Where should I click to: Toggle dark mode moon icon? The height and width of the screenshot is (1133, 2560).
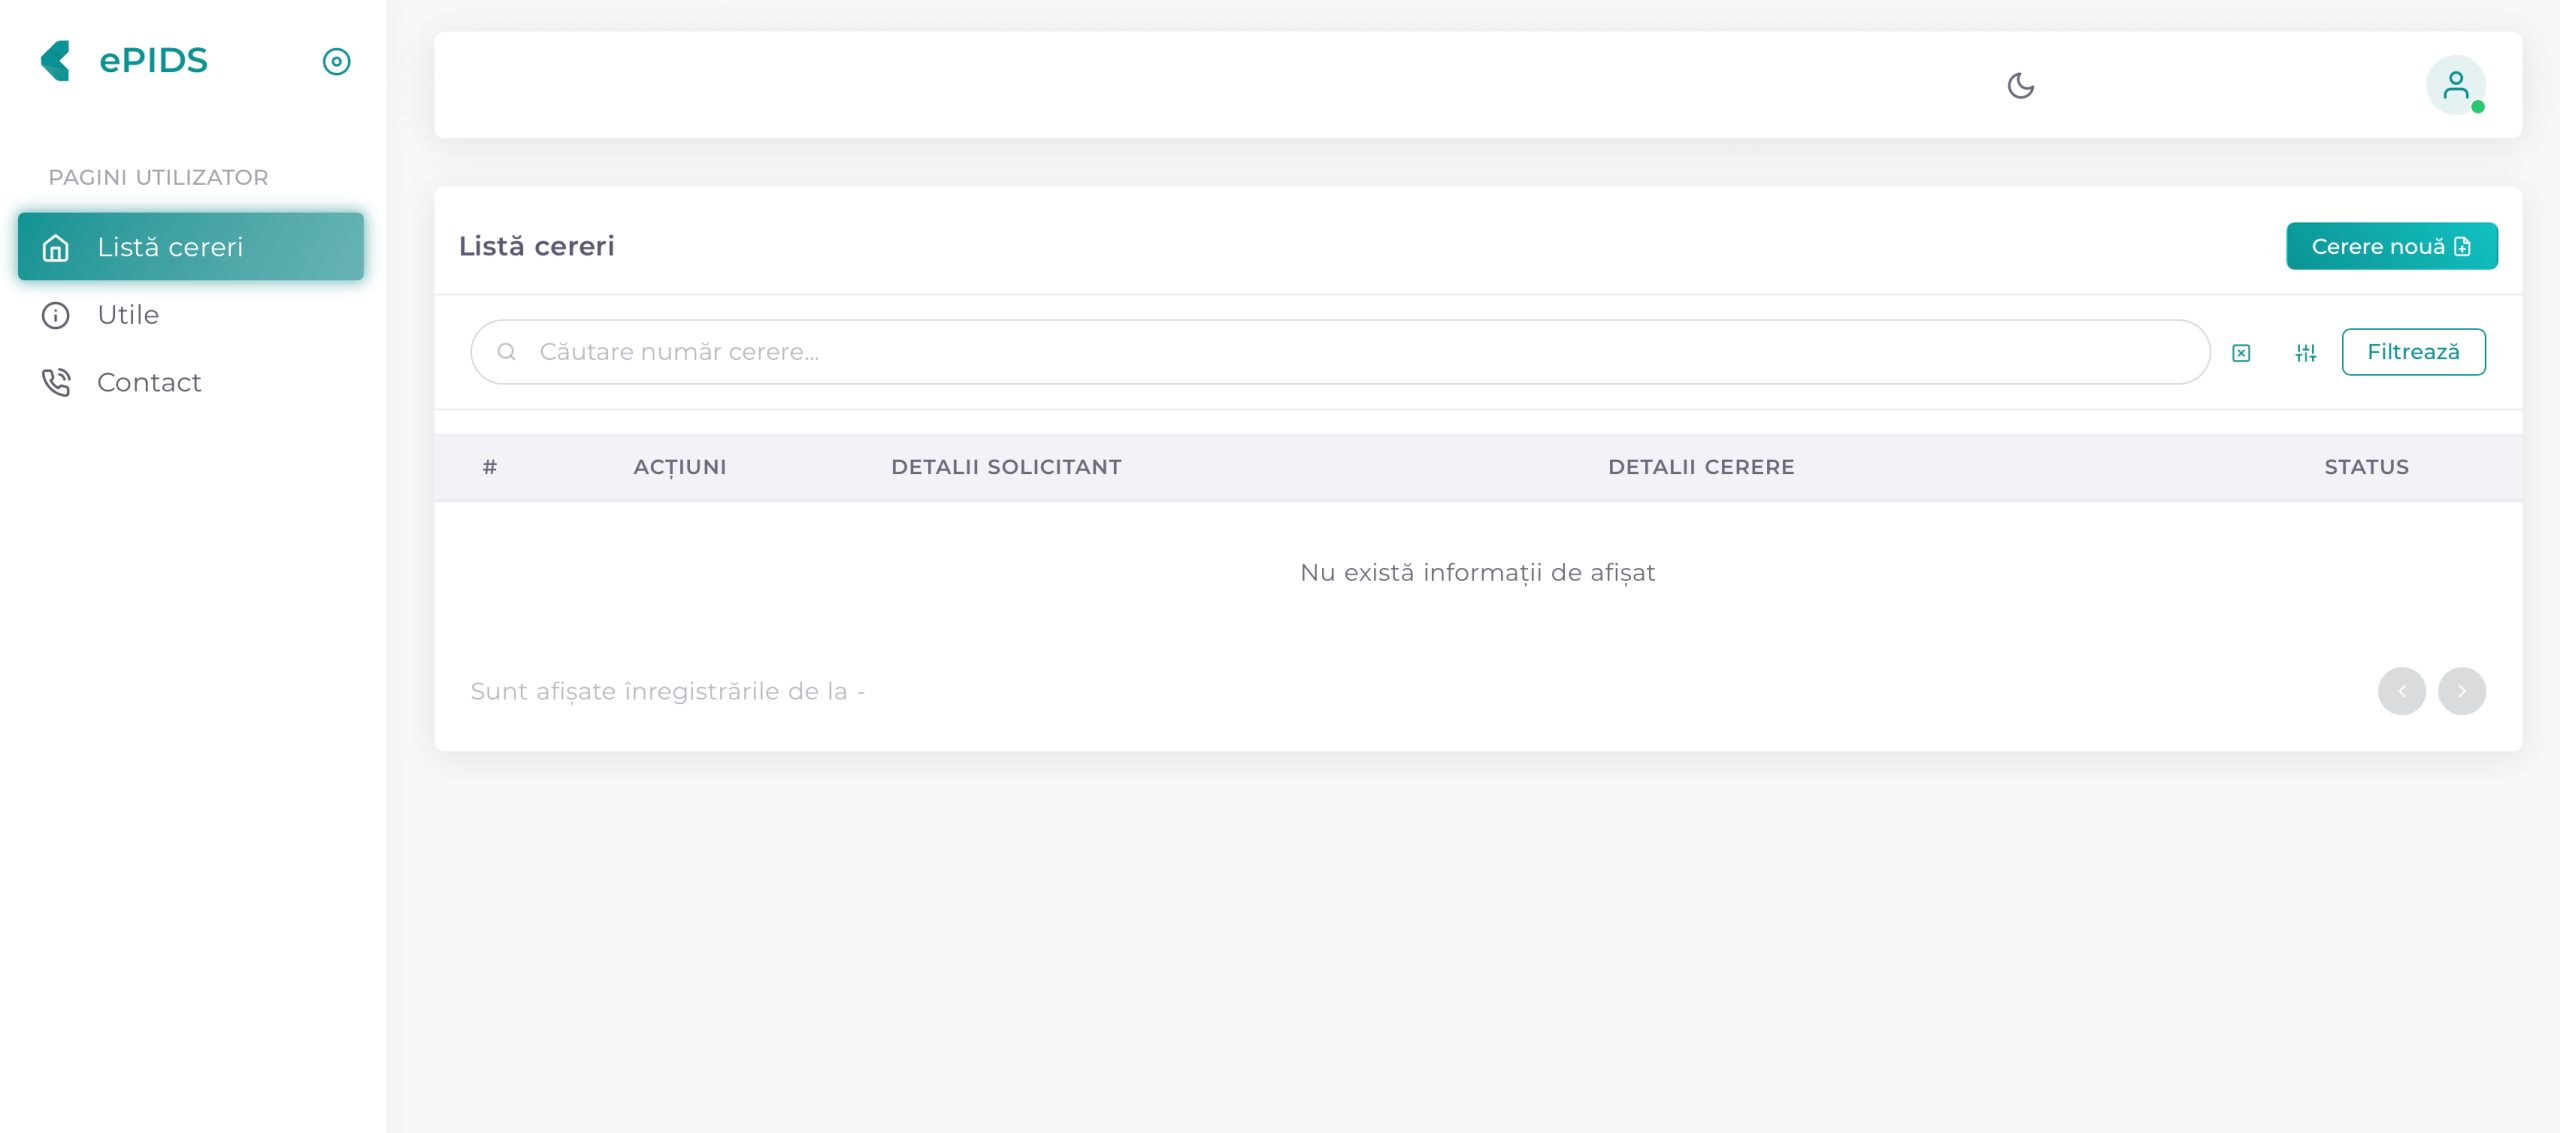pos(2020,86)
